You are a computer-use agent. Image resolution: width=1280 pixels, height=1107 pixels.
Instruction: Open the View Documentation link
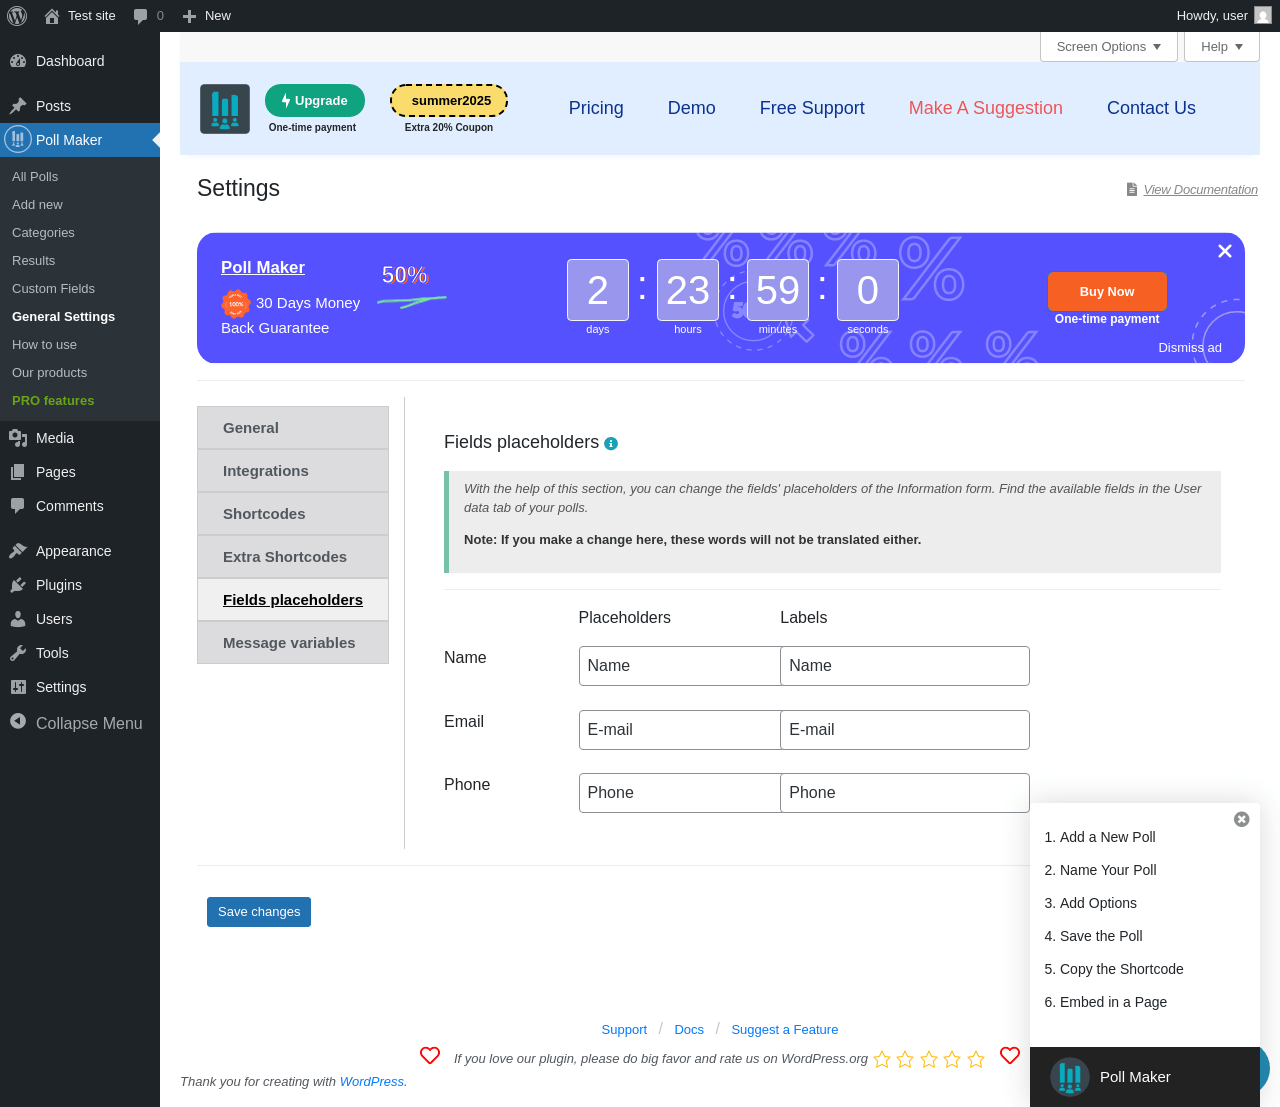[x=1200, y=190]
